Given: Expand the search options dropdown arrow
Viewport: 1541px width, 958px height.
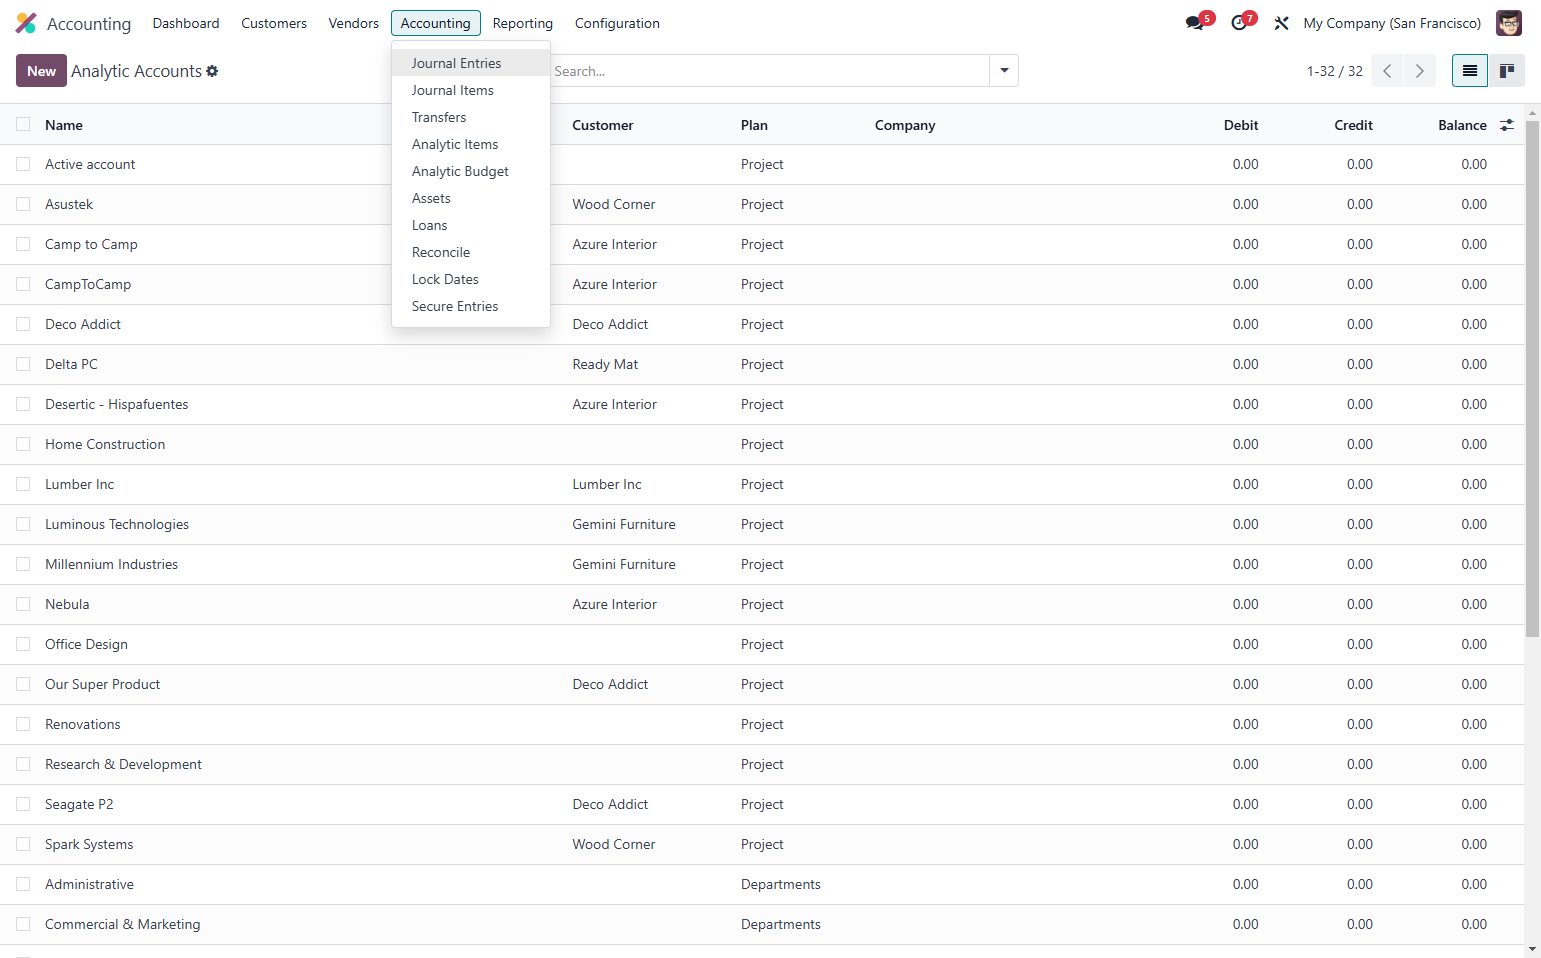Looking at the screenshot, I should (1004, 71).
